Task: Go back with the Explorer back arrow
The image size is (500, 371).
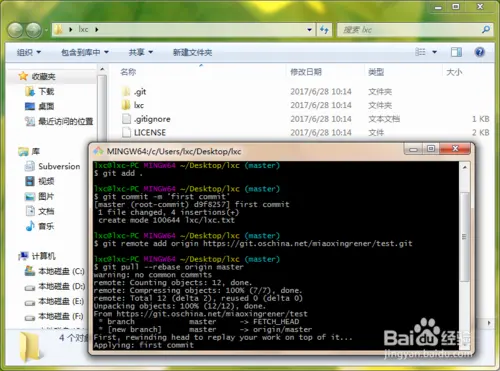Action: (15, 30)
